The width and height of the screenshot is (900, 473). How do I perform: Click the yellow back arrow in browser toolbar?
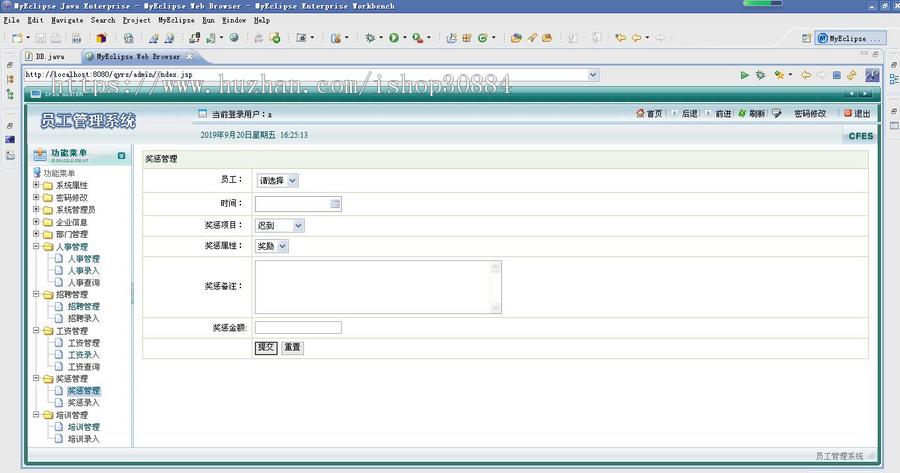806,75
